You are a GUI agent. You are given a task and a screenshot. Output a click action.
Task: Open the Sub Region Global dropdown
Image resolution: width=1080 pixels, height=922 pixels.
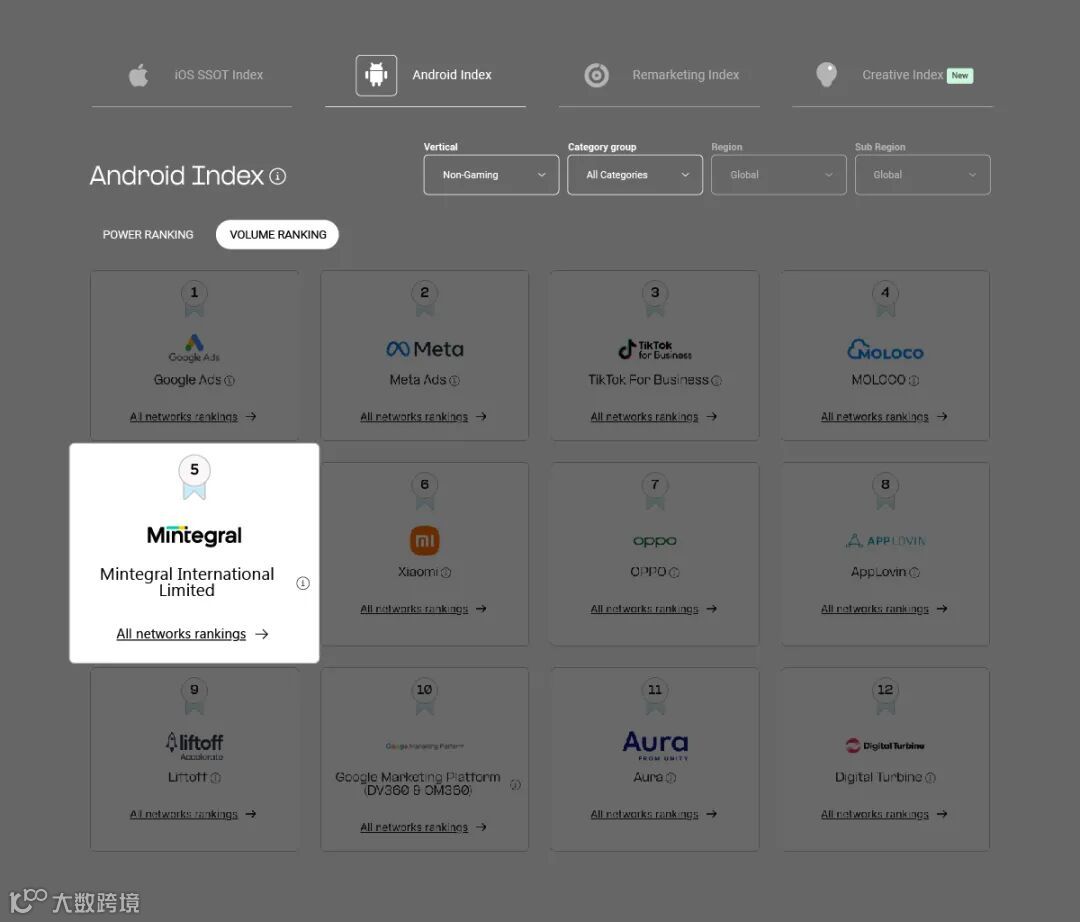click(x=922, y=175)
